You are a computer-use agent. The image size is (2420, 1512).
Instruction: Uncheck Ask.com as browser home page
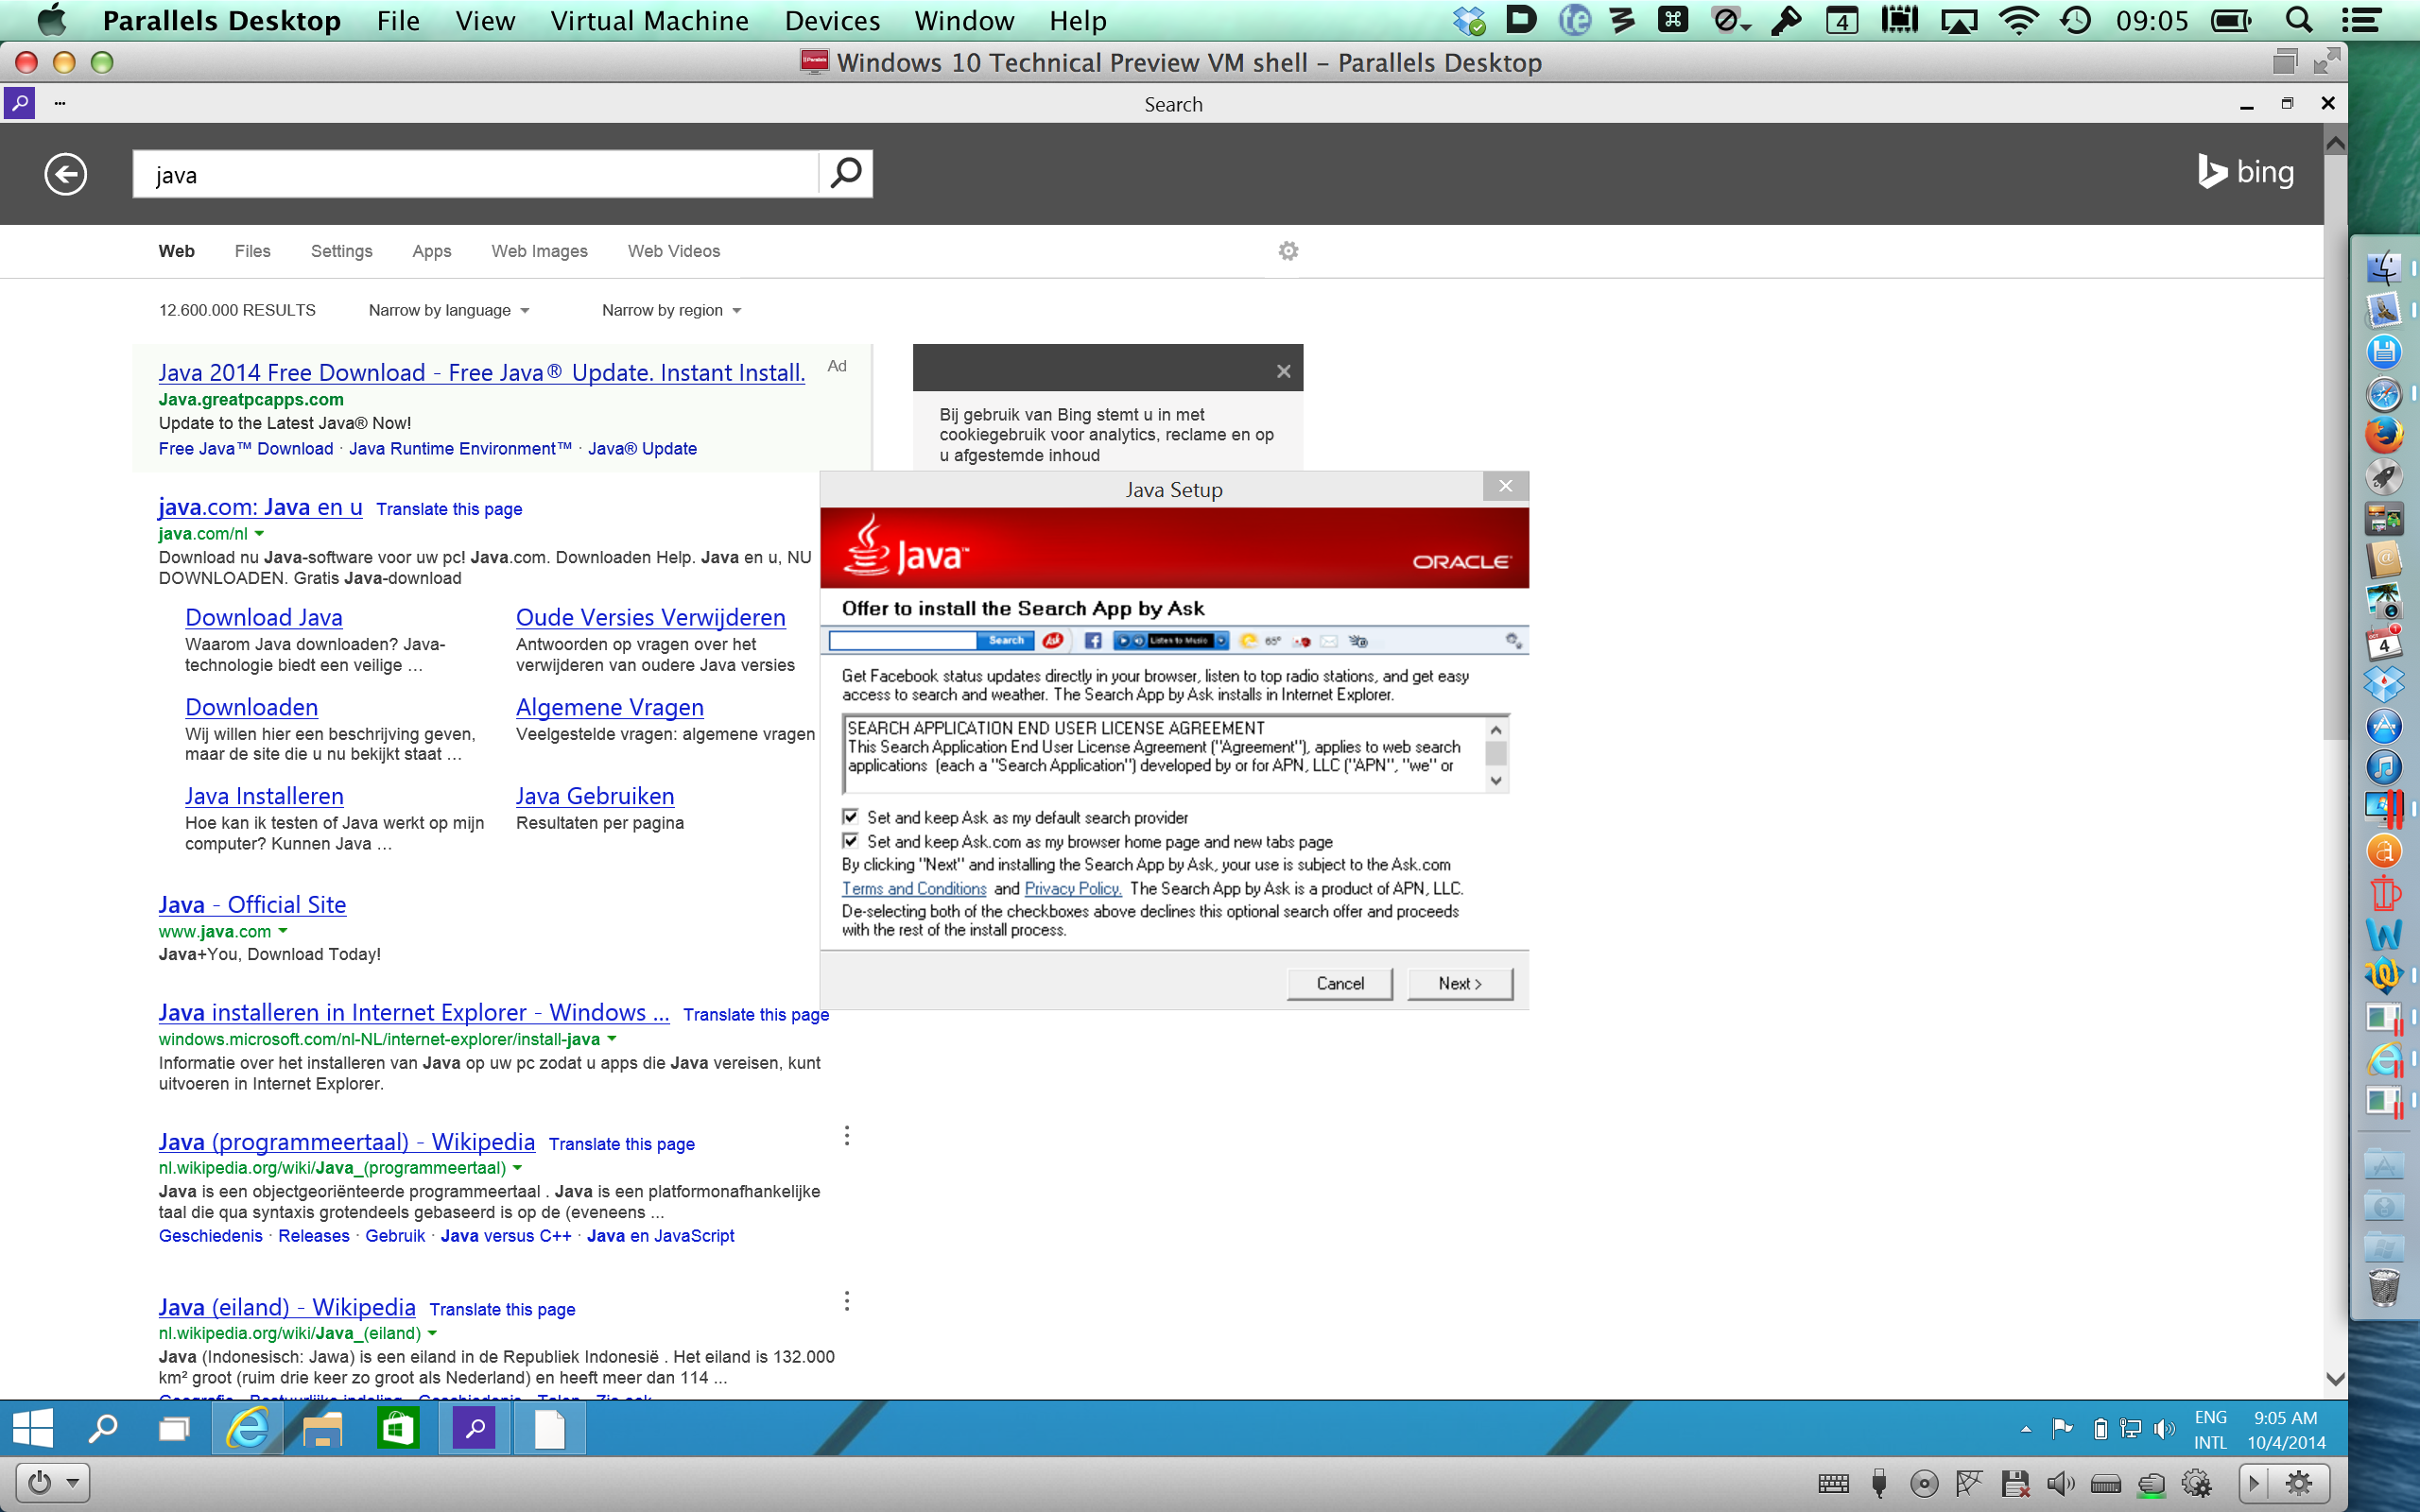pyautogui.click(x=851, y=841)
